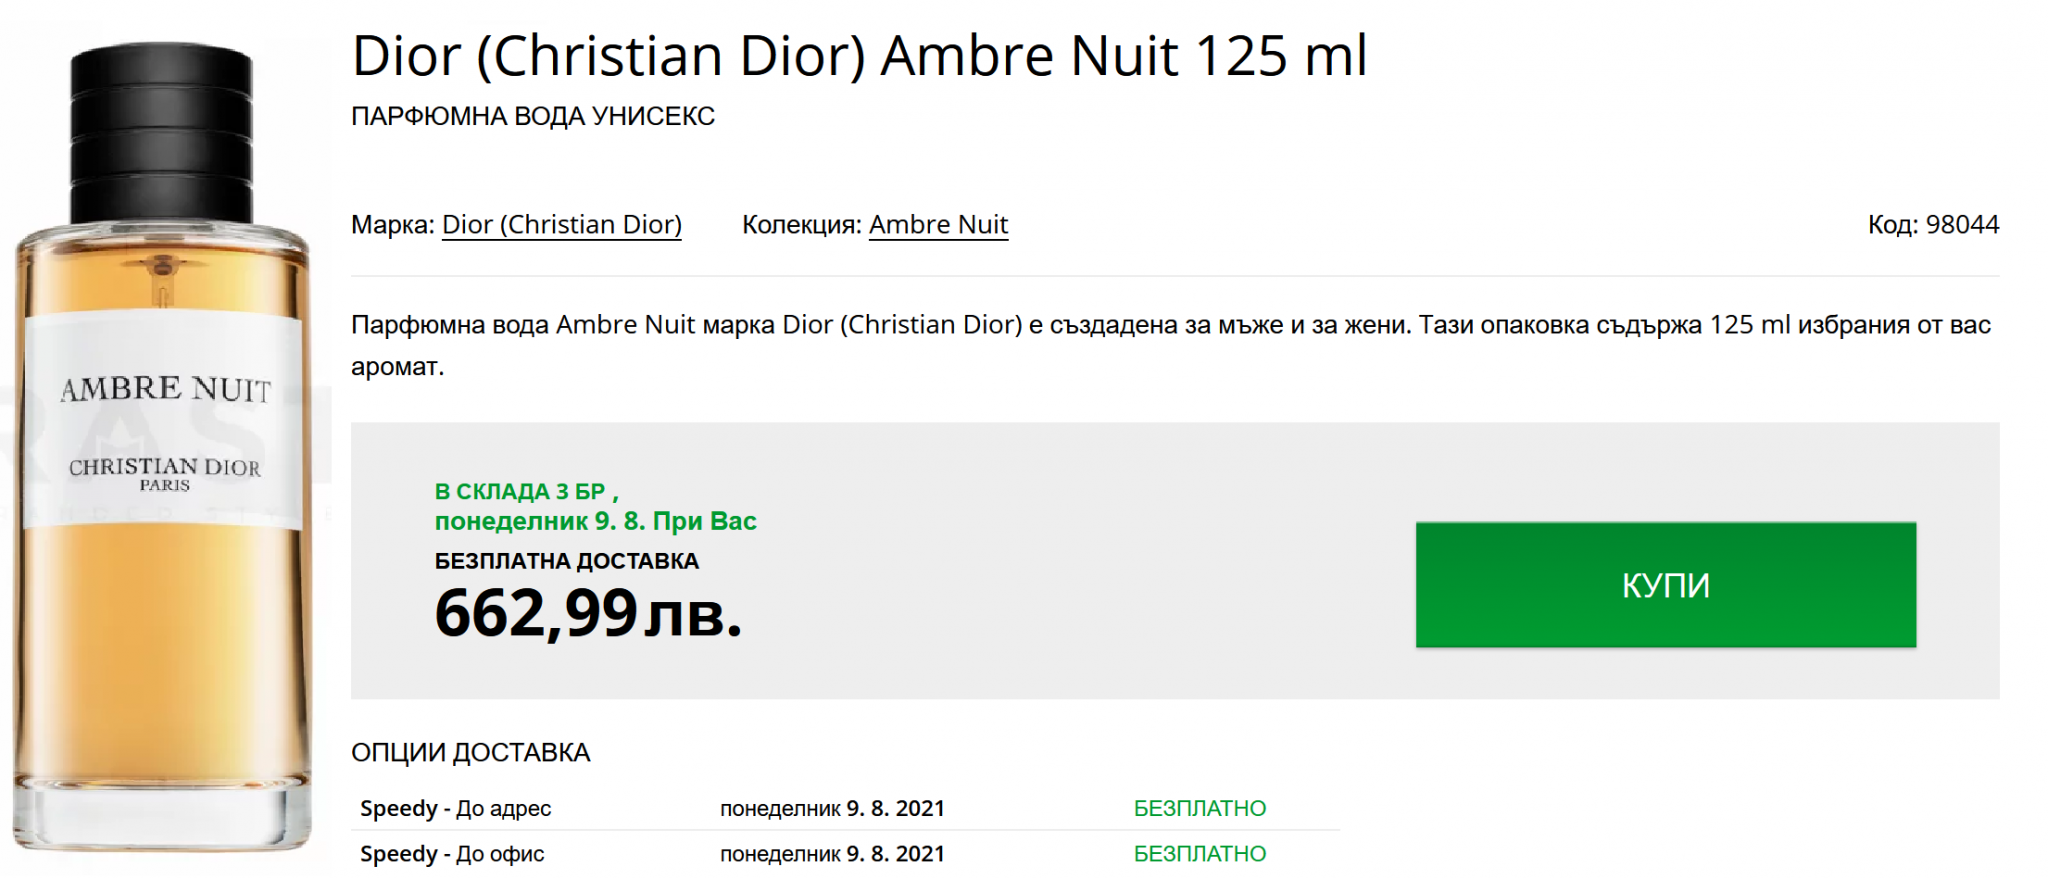Viewport: 2048px width, 879px height.
Task: Click the понеделник 9. 8. При Вас text
Action: click(x=596, y=521)
